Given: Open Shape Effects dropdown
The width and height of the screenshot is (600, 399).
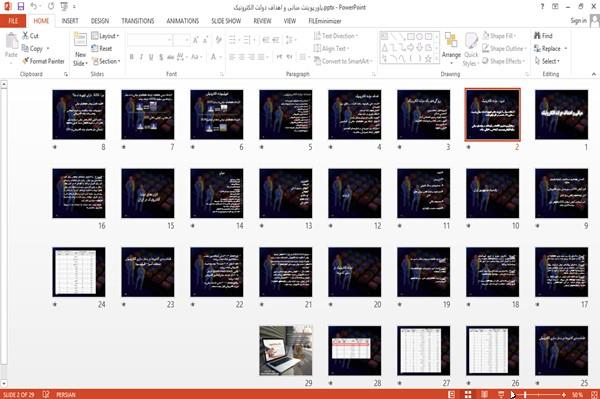Looking at the screenshot, I should pos(504,61).
